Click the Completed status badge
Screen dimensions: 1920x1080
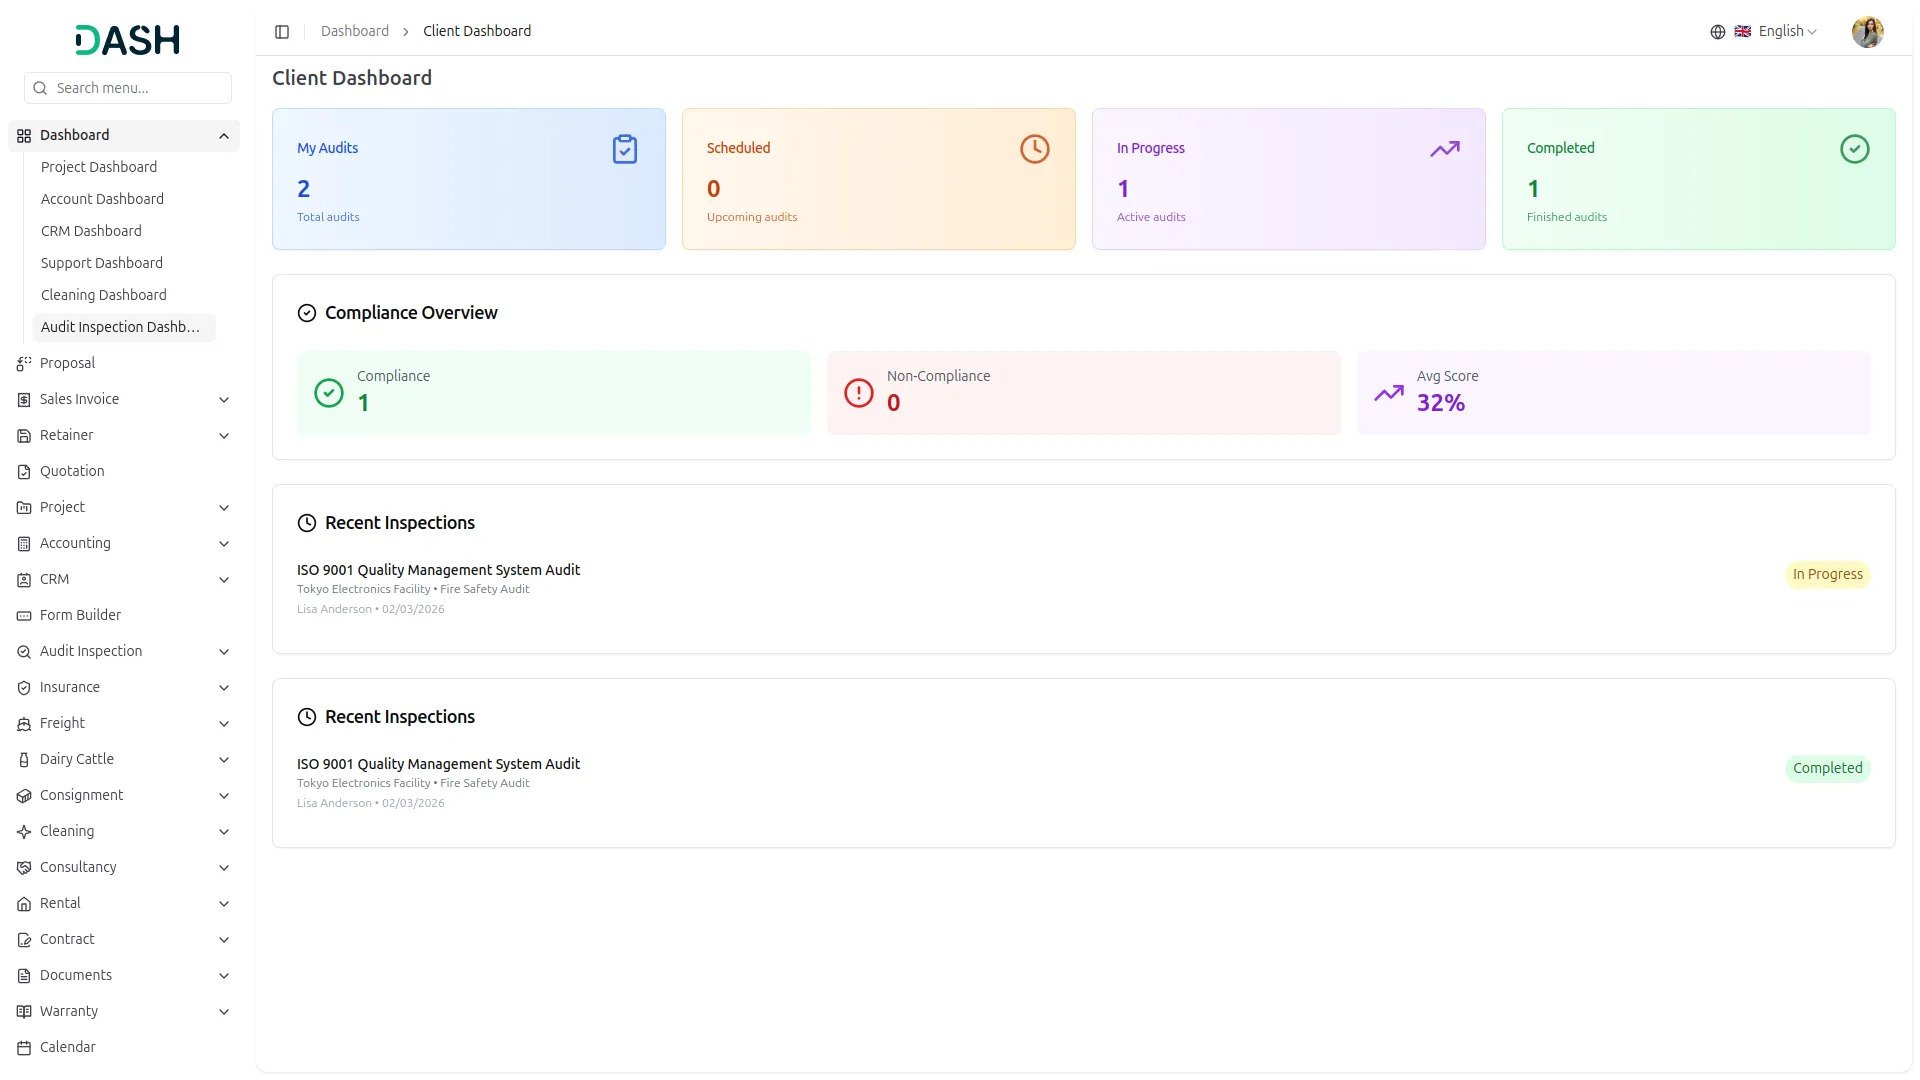tap(1827, 768)
